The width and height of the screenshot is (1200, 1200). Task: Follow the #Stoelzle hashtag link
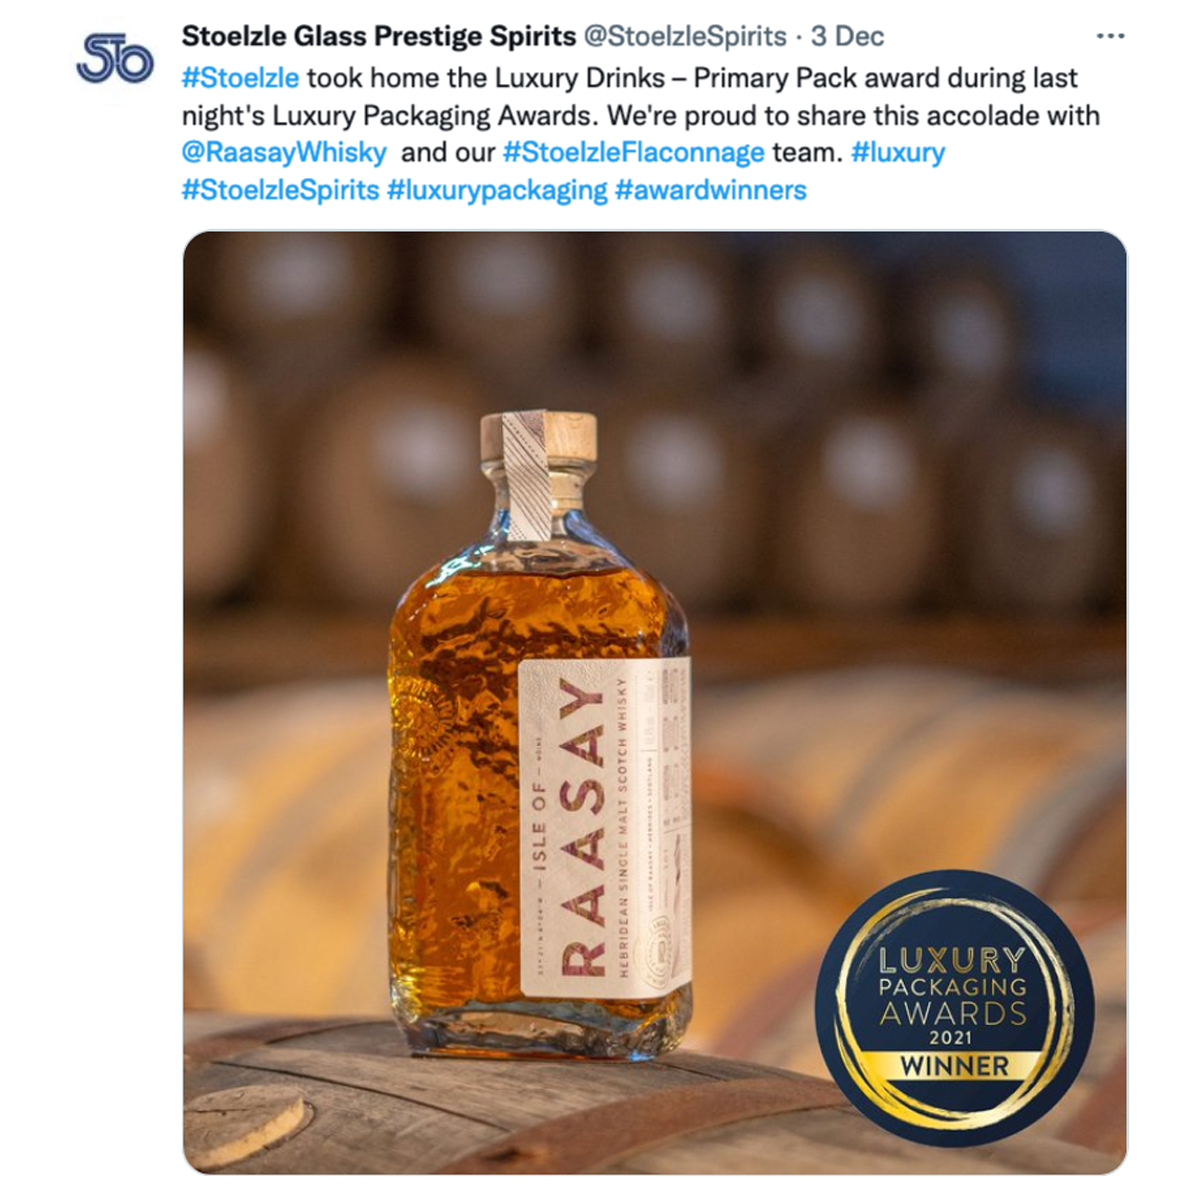coord(240,78)
